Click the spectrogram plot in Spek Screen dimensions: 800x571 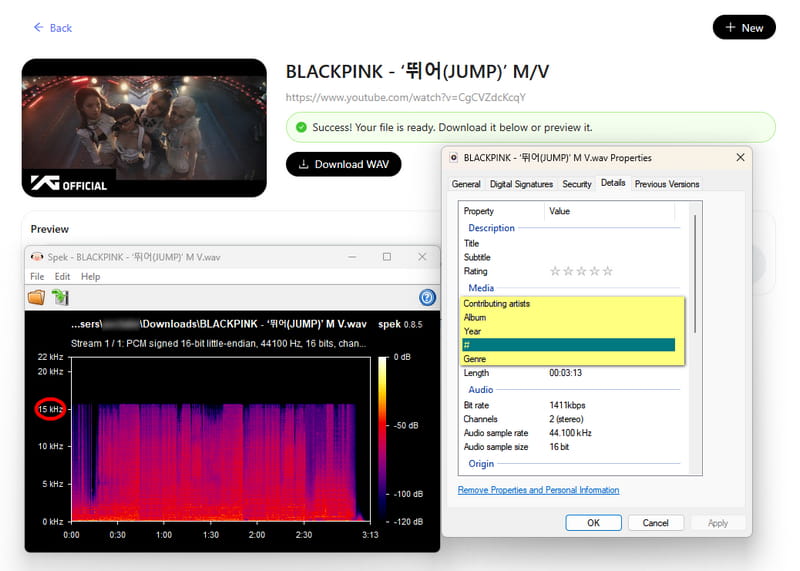[x=220, y=439]
